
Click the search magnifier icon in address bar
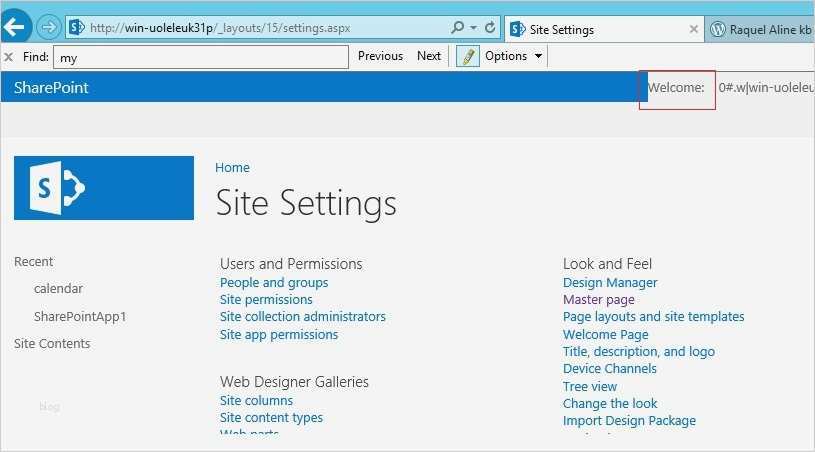458,28
